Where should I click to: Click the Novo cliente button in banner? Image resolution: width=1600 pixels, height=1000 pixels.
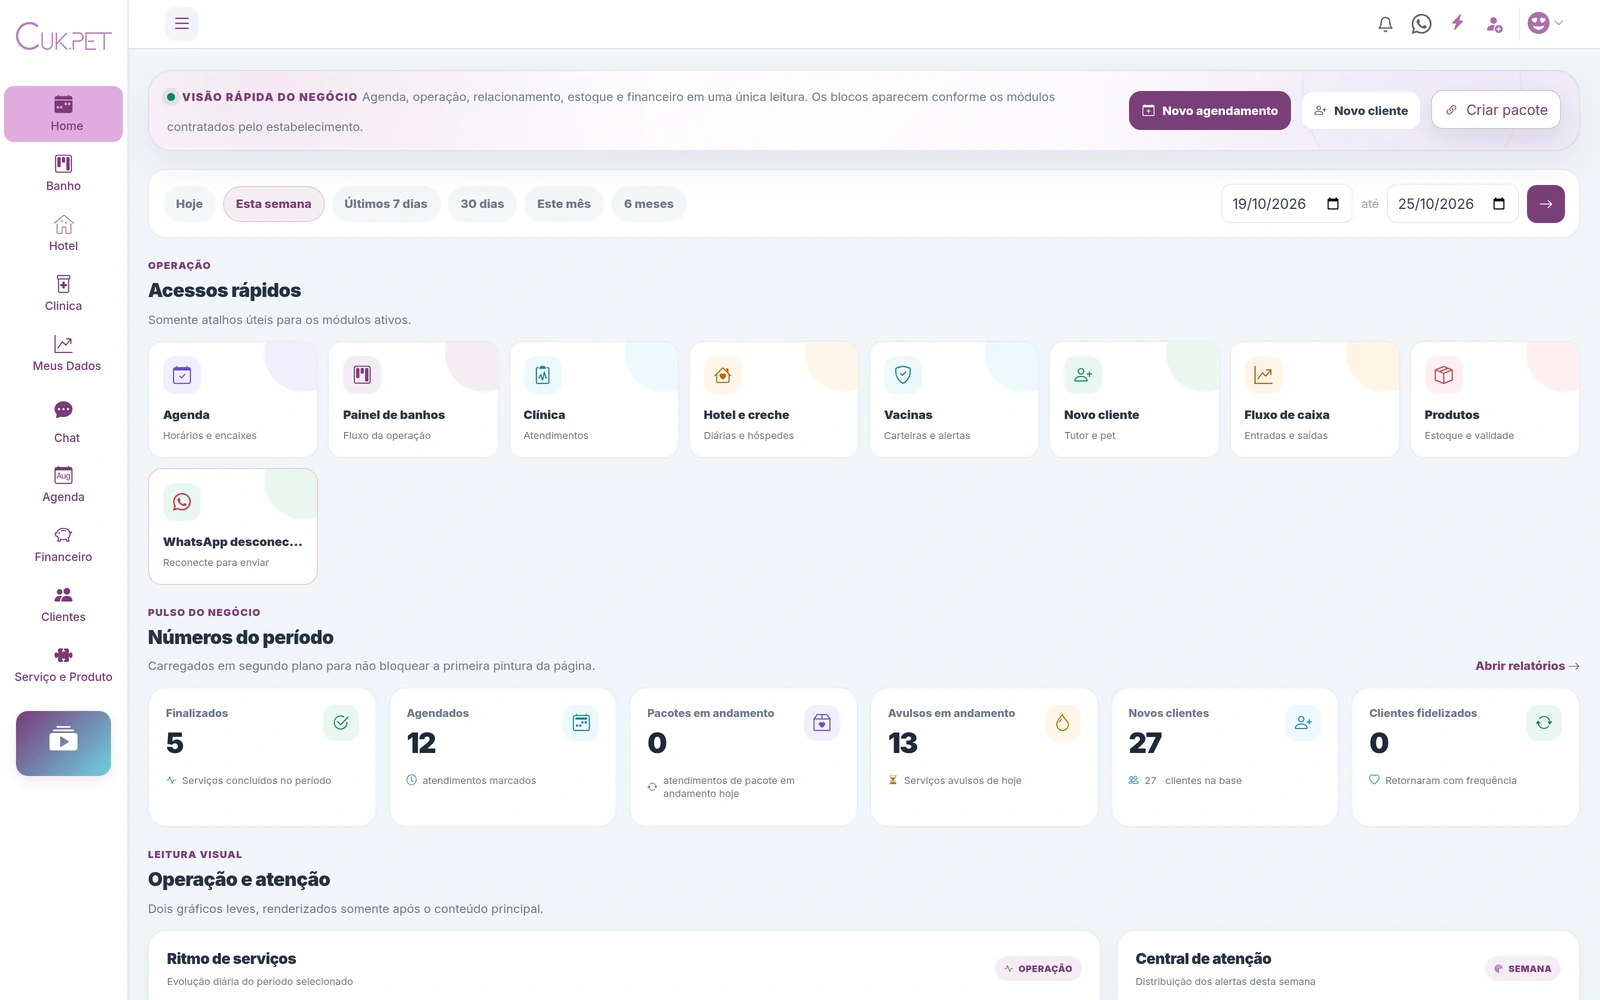1360,110
